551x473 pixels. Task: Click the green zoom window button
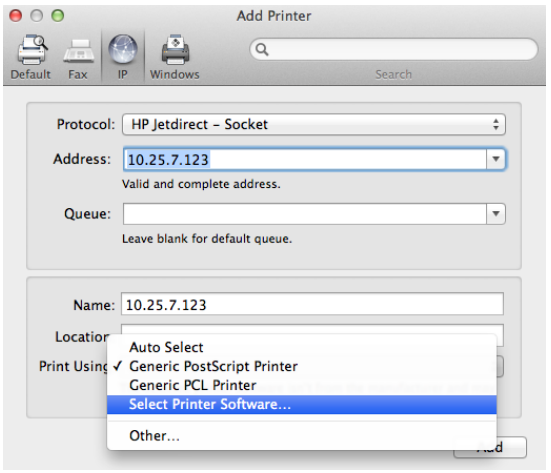(x=58, y=15)
